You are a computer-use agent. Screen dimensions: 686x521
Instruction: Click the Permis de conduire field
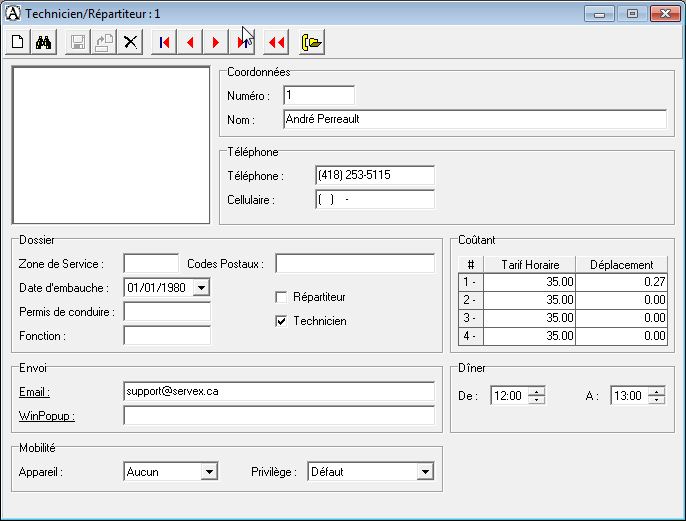click(x=167, y=311)
